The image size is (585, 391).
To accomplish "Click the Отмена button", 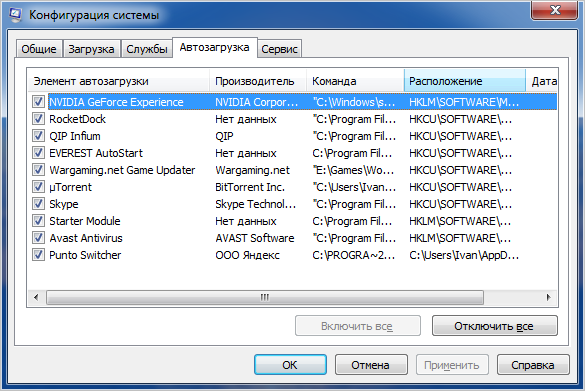I will click(x=371, y=365).
